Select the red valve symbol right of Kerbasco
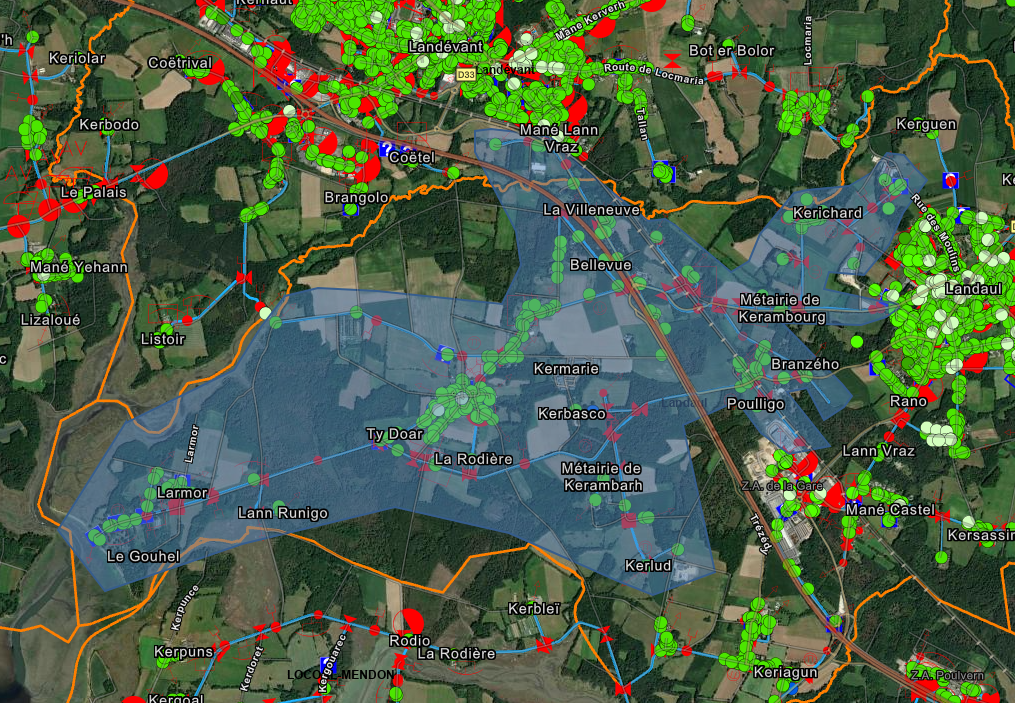Viewport: 1015px width, 703px height. tap(635, 411)
